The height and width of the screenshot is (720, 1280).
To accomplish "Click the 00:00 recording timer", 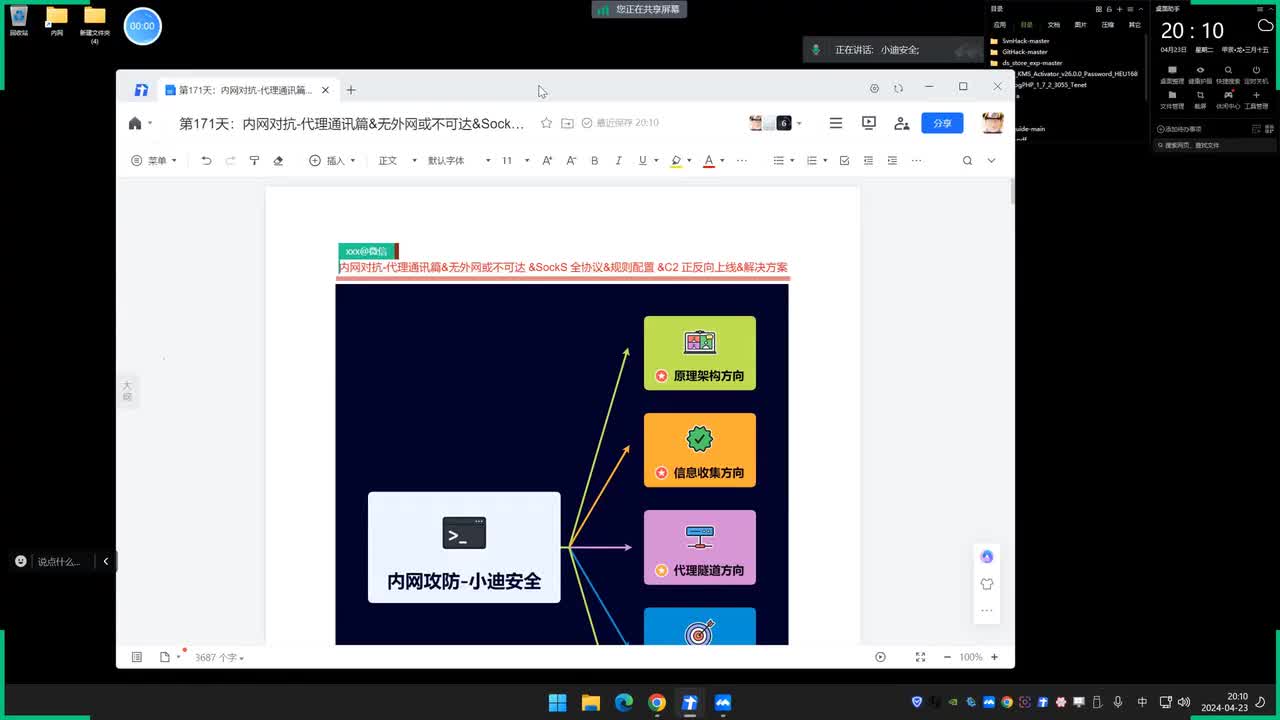I will point(142,26).
